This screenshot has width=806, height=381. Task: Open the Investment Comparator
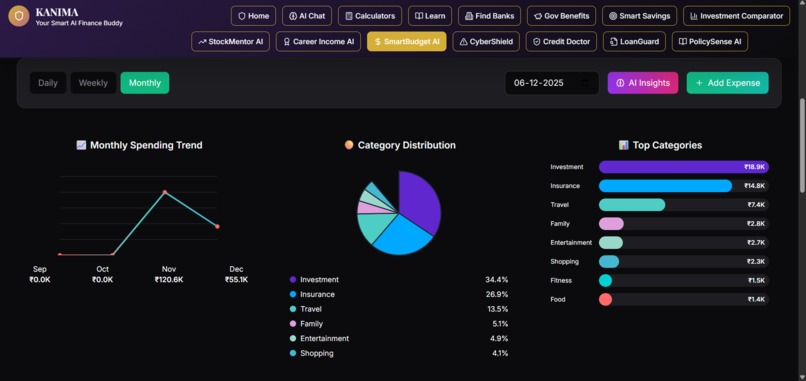737,16
